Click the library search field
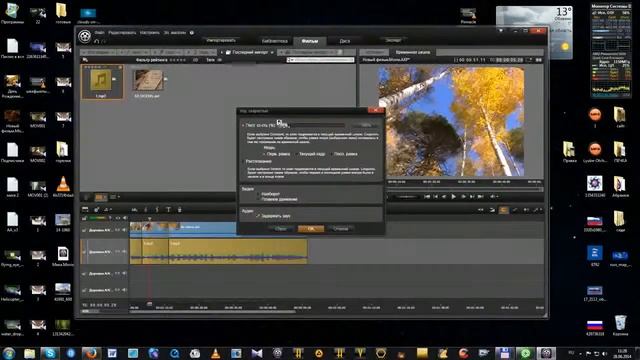 click(x=320, y=60)
